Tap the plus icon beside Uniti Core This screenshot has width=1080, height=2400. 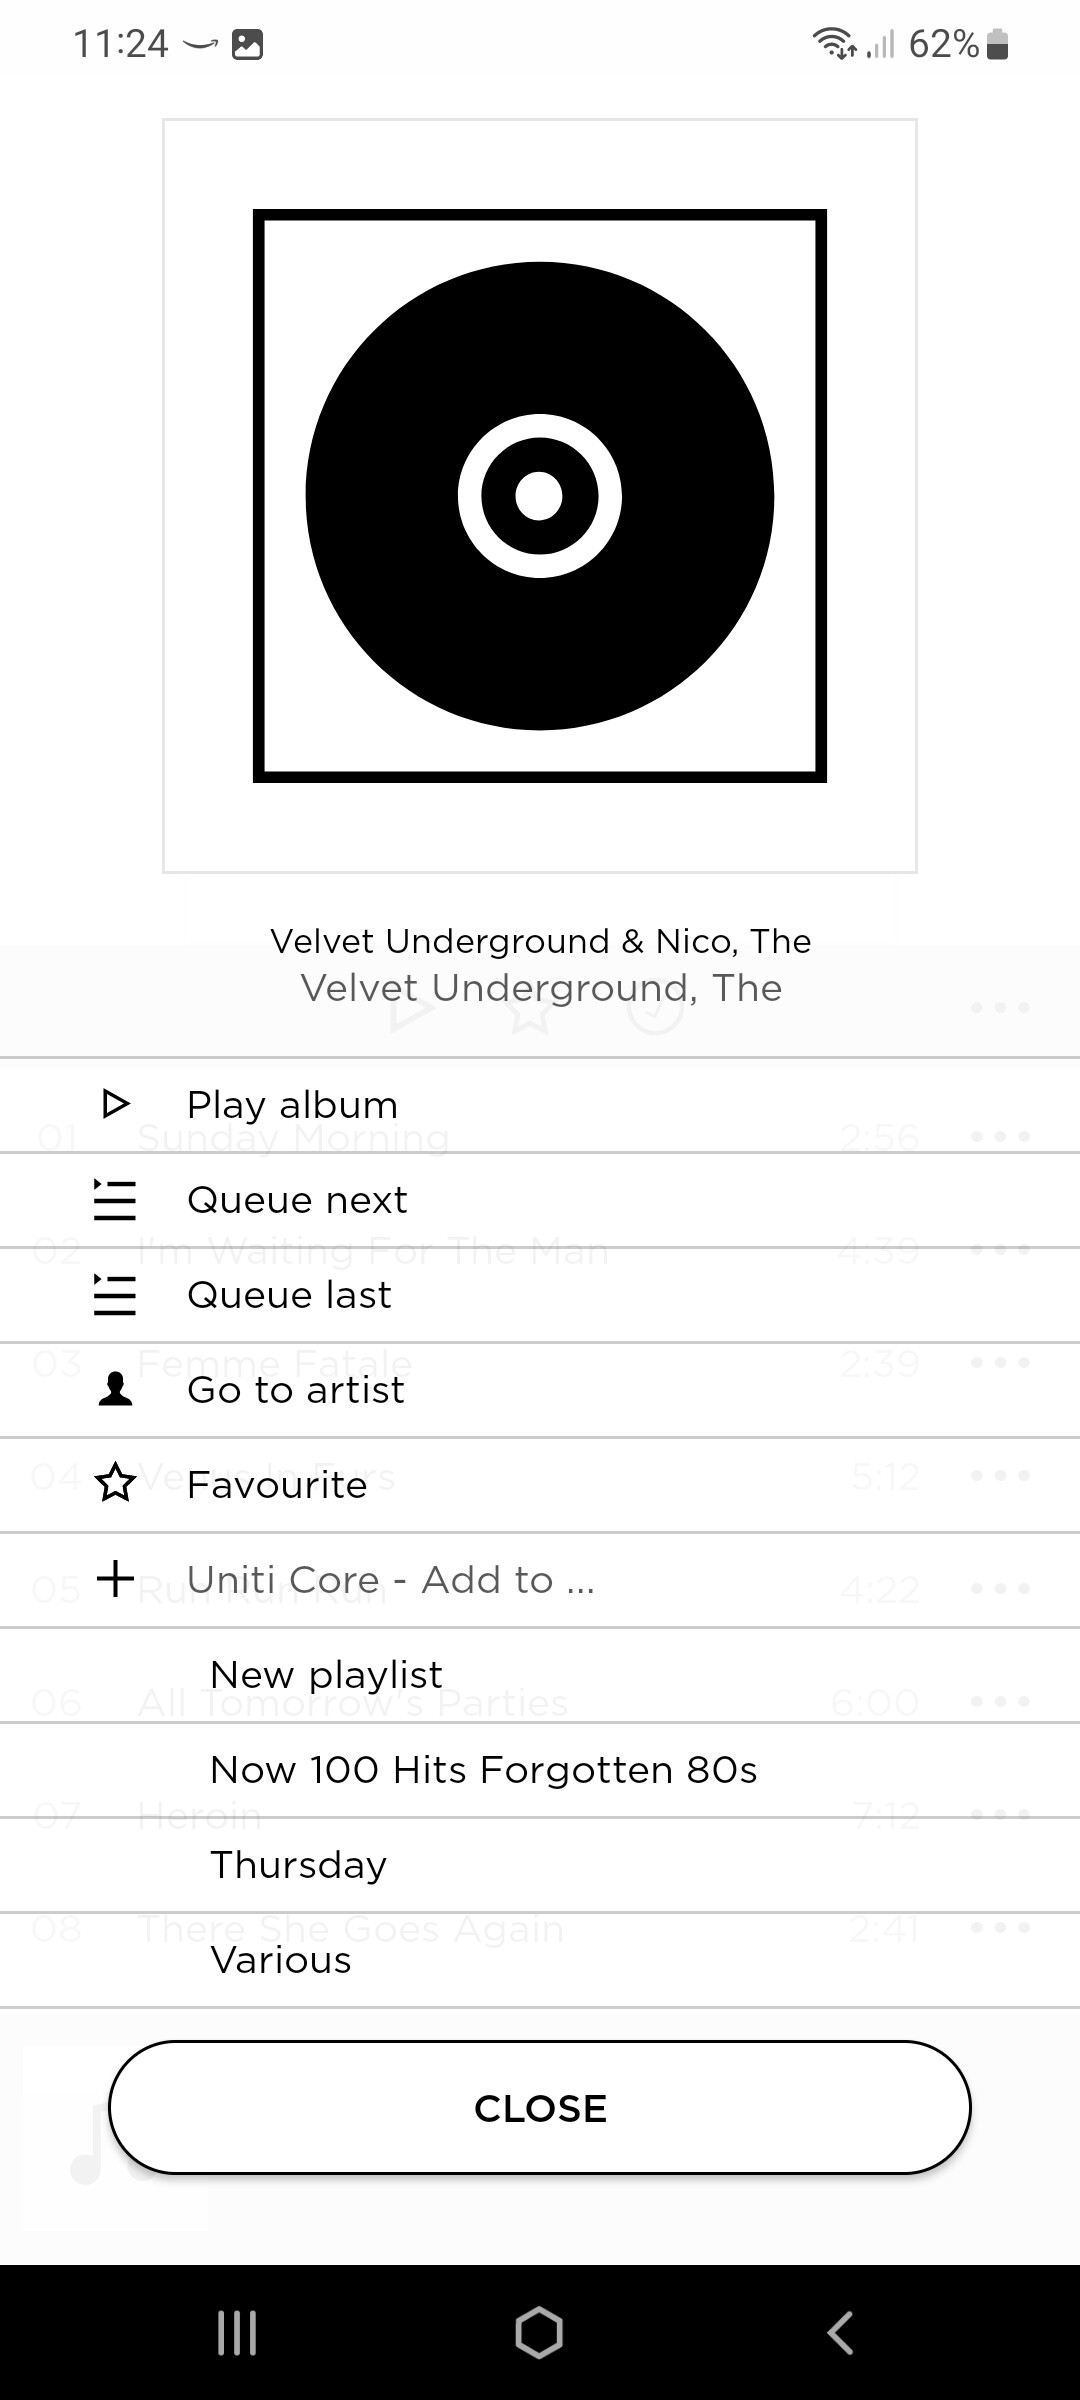(x=115, y=1579)
